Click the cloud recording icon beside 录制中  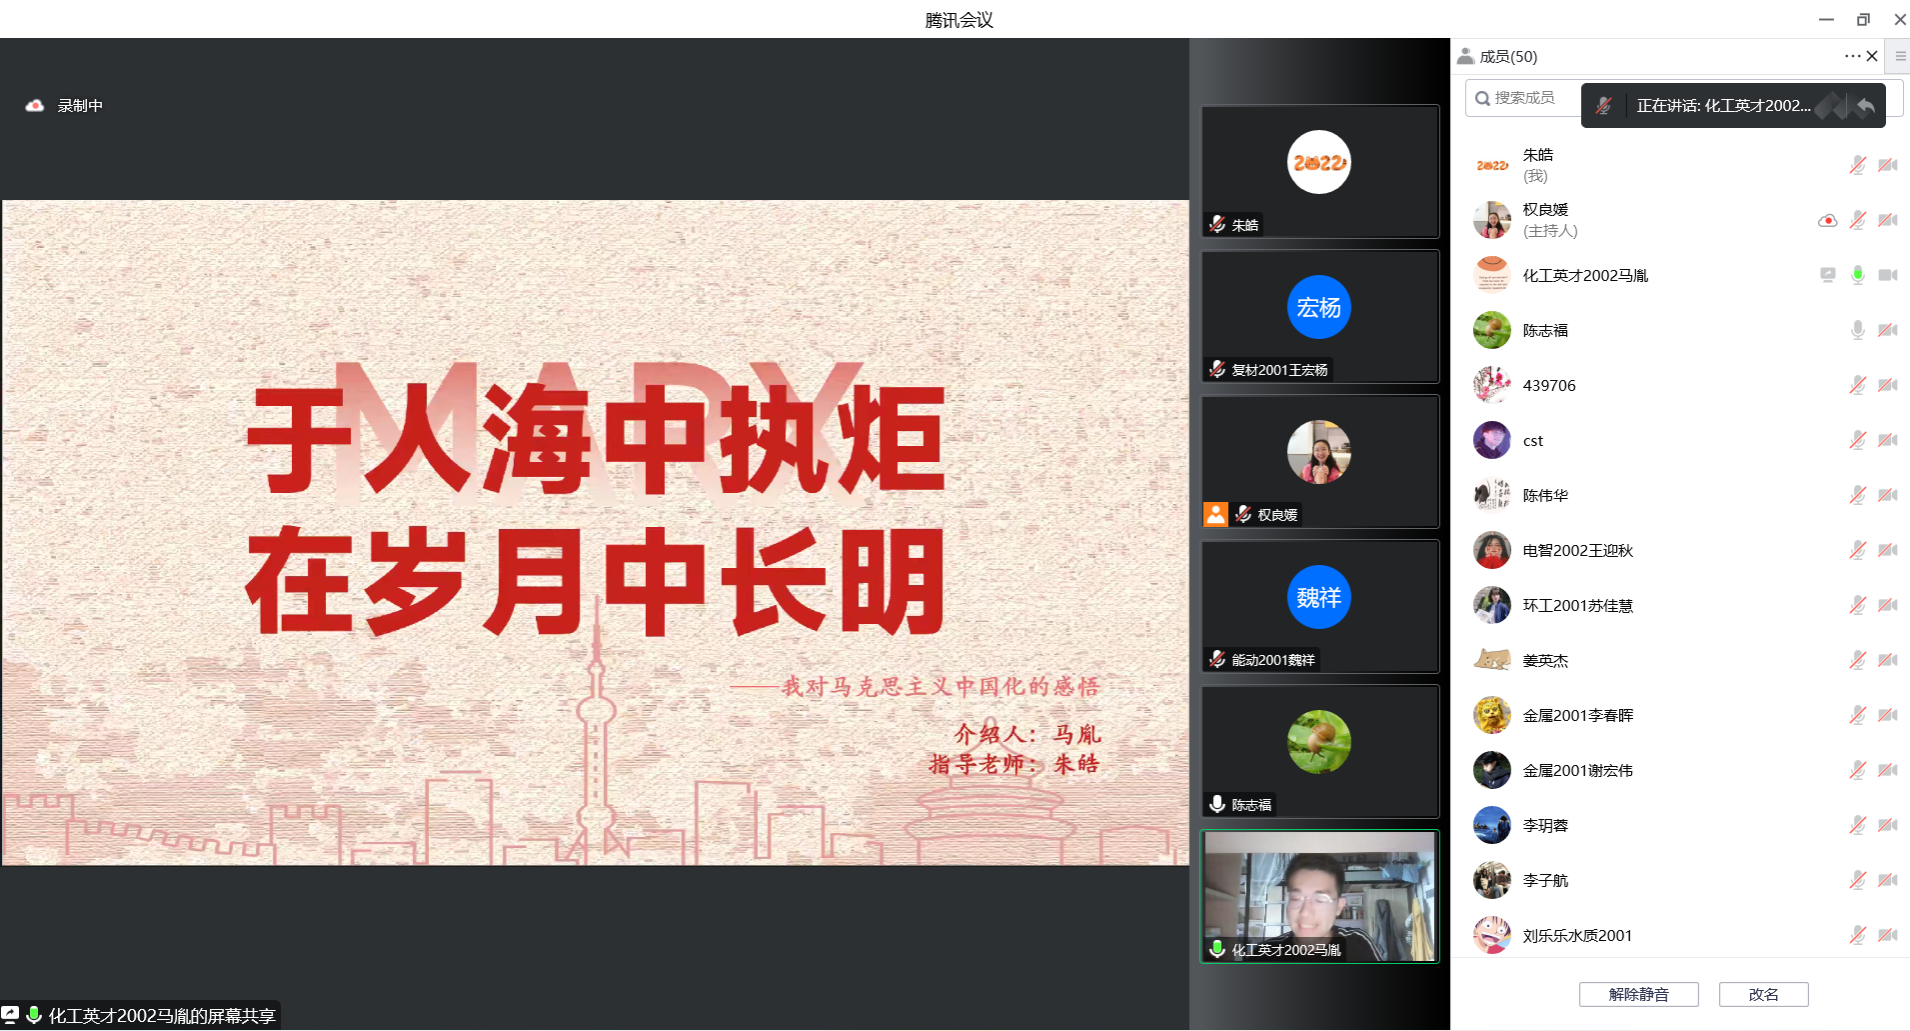tap(35, 105)
